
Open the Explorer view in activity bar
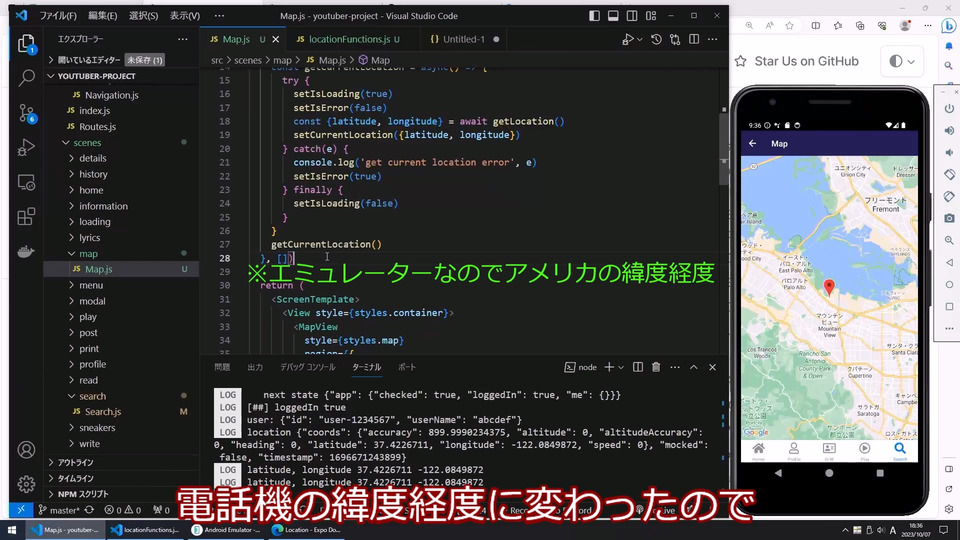pyautogui.click(x=26, y=43)
